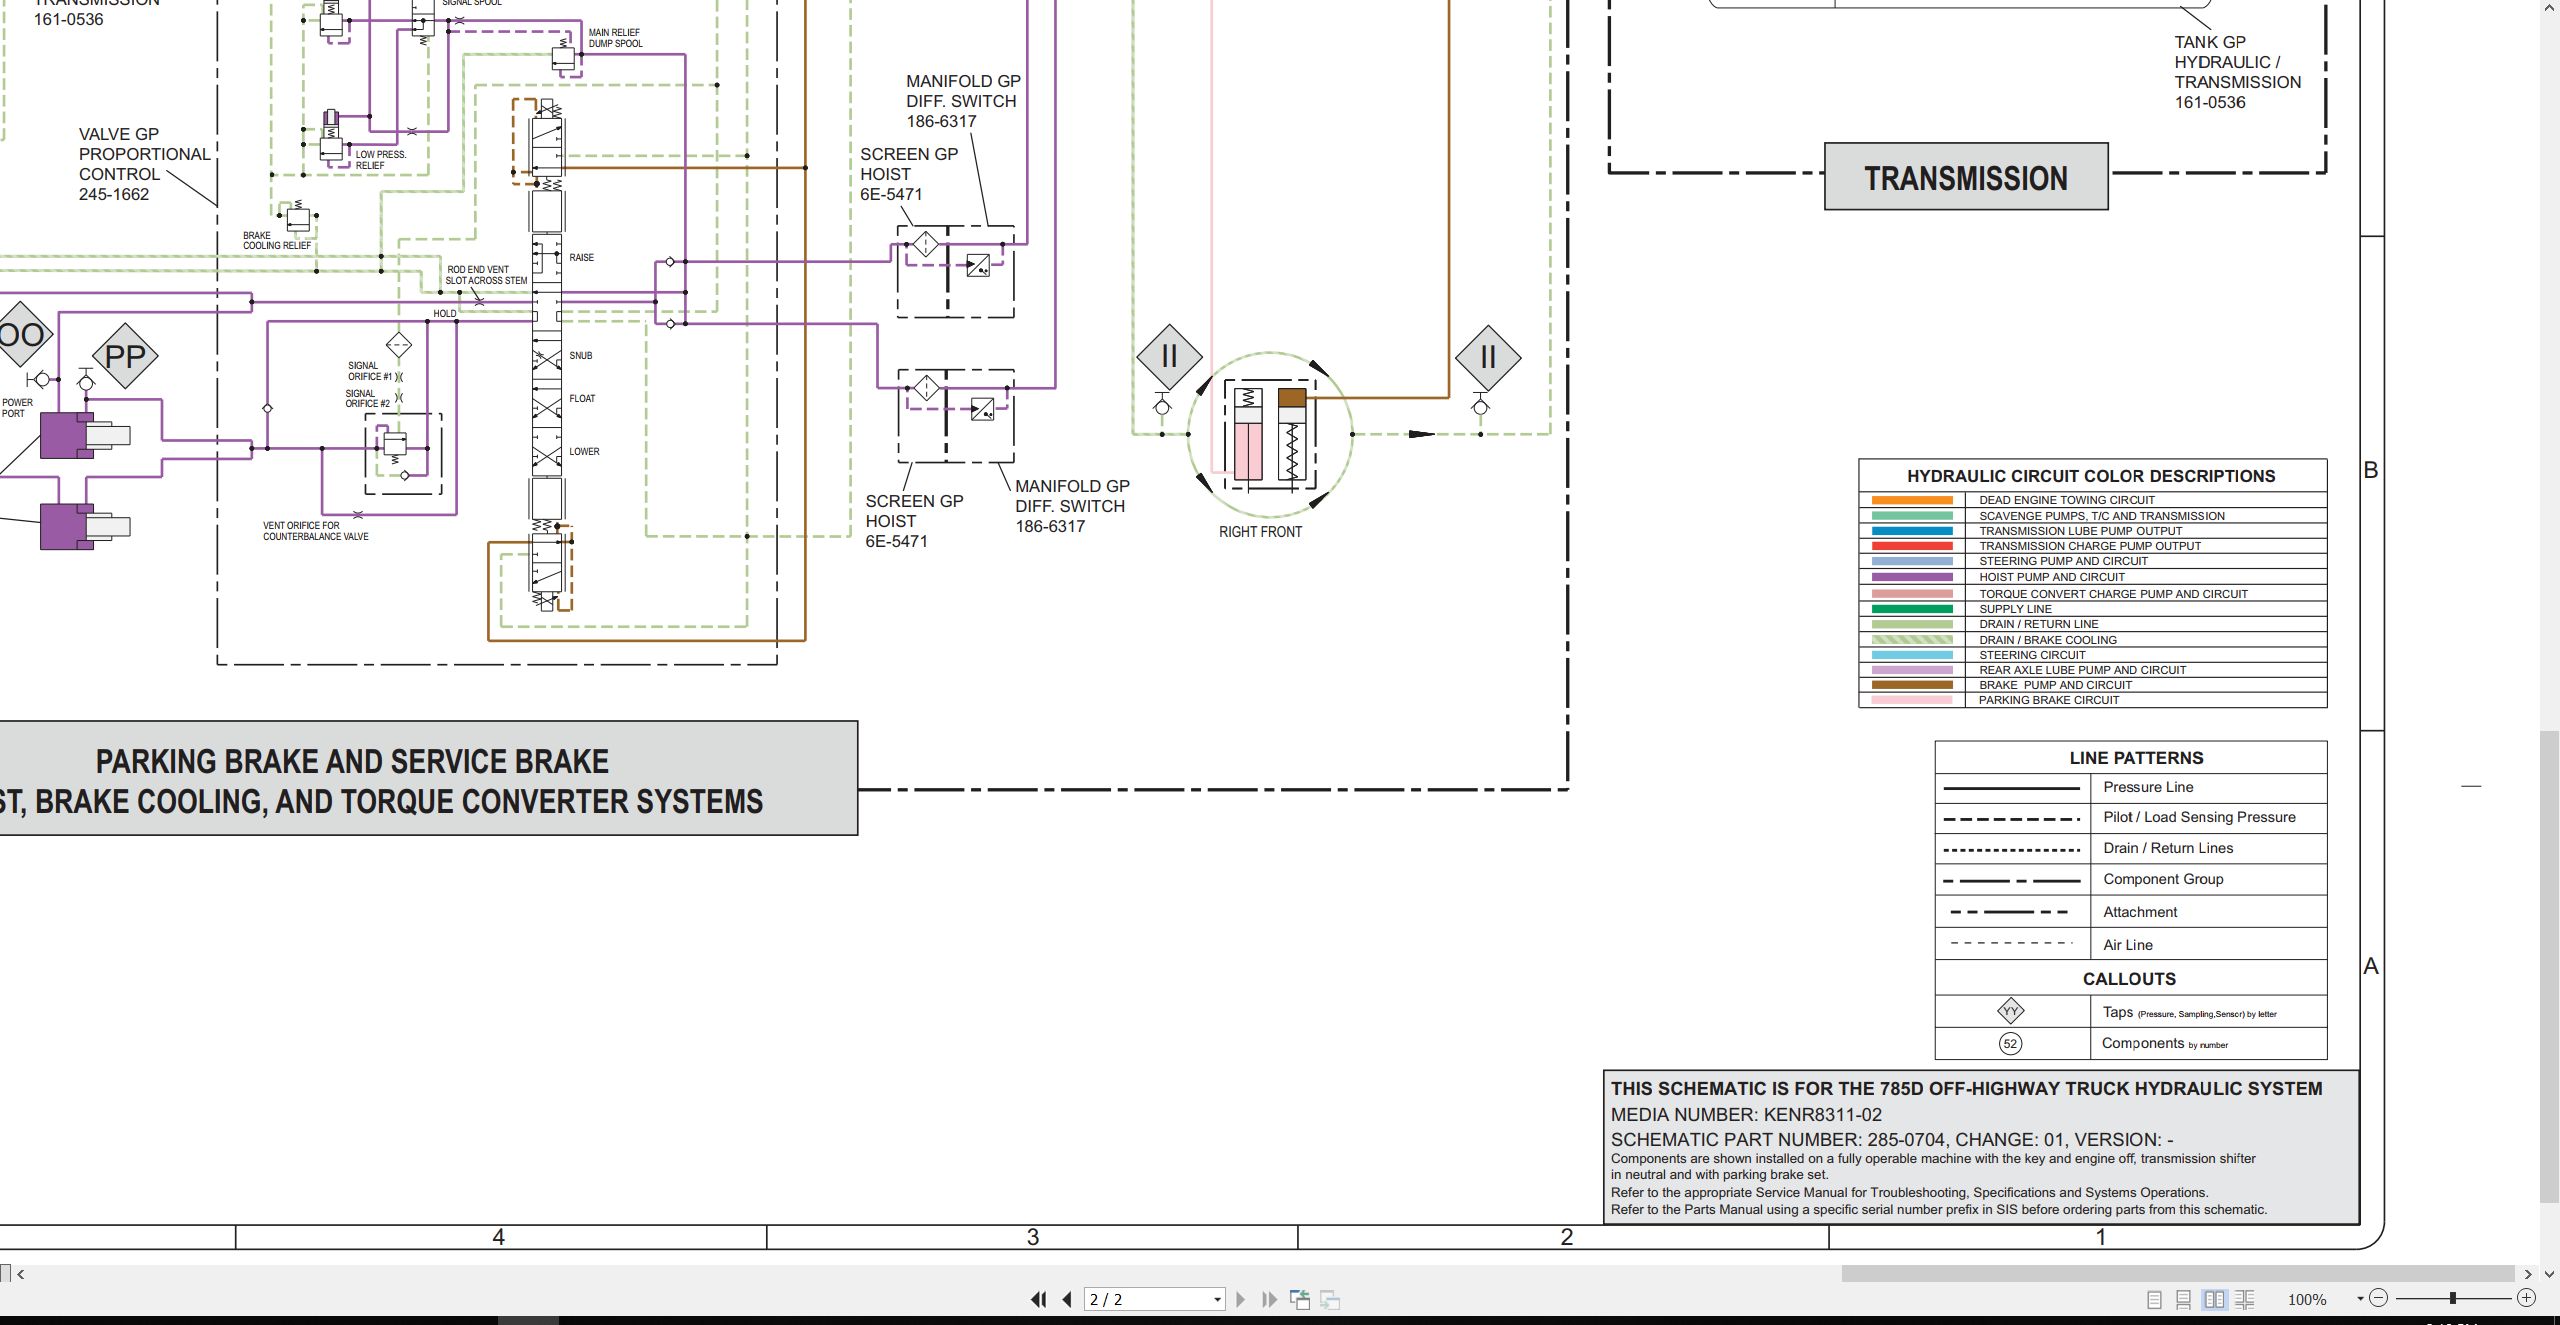Screen dimensions: 2560x1325
Task: Switch to continuous facing pages view
Action: coord(2245,1299)
